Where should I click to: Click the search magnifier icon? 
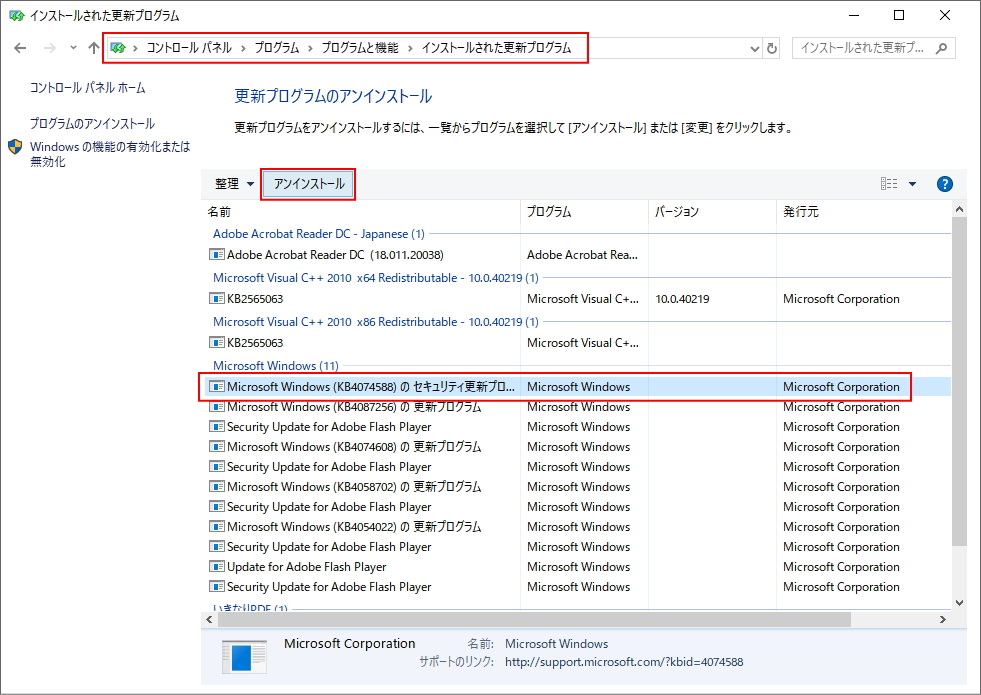(941, 48)
